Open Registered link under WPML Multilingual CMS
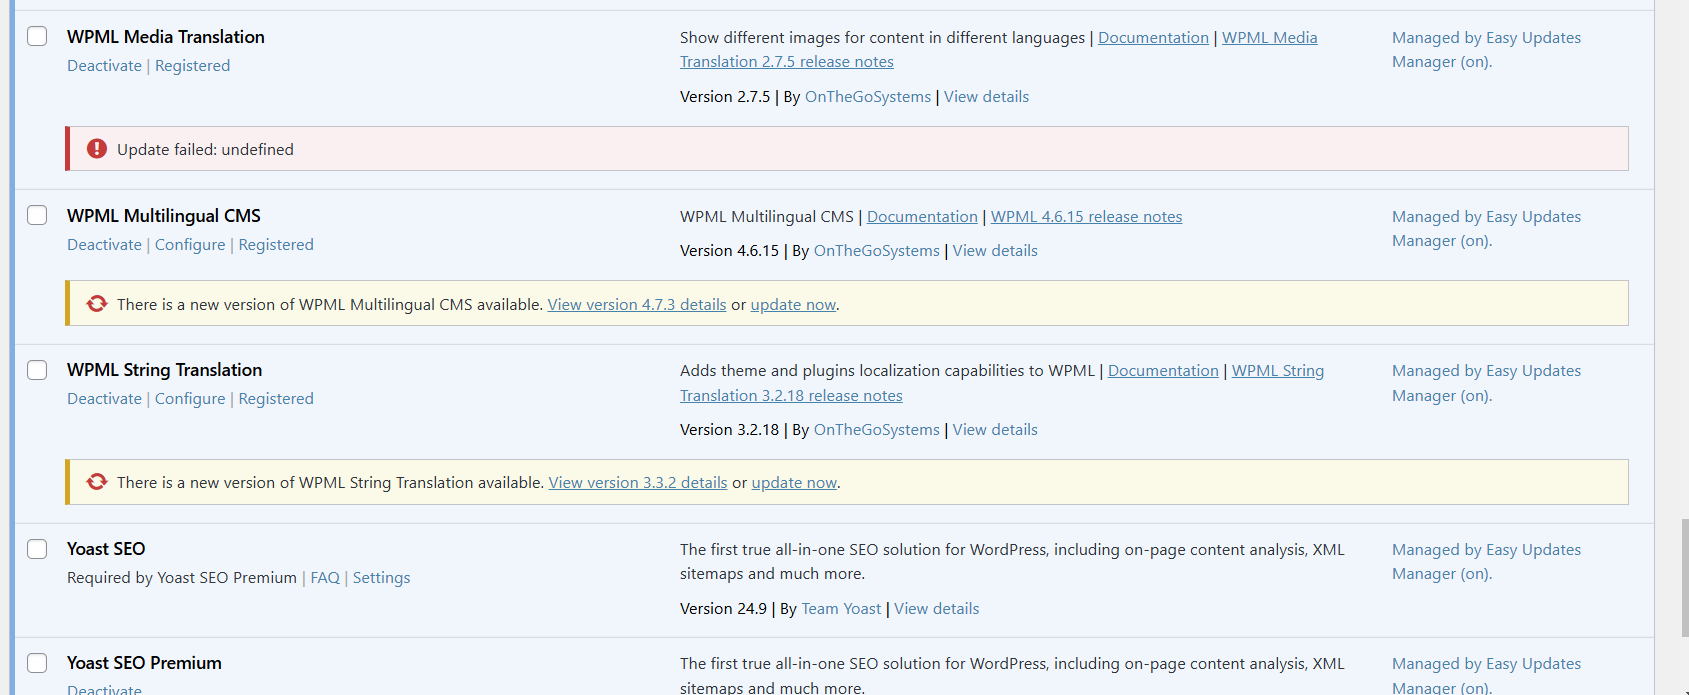The width and height of the screenshot is (1689, 695). click(276, 245)
